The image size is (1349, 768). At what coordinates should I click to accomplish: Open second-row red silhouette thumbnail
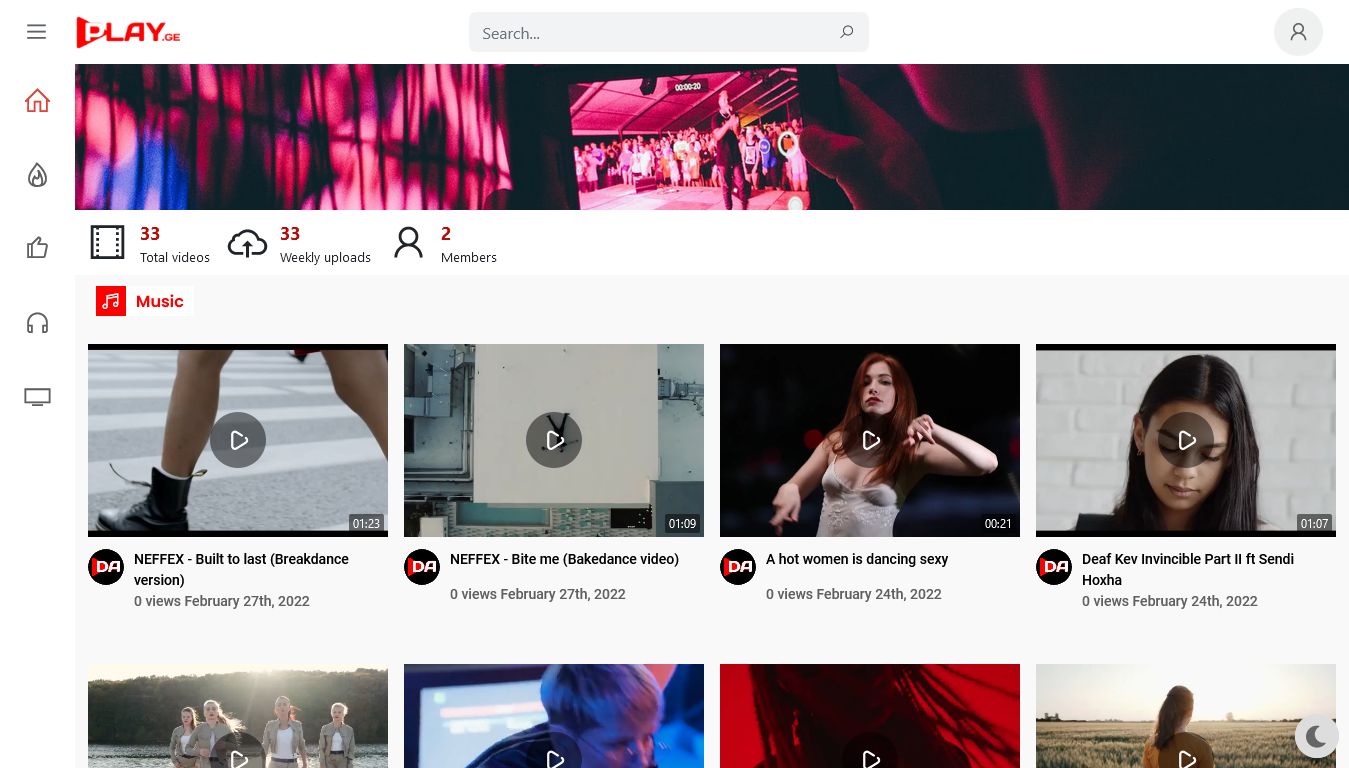pyautogui.click(x=870, y=716)
